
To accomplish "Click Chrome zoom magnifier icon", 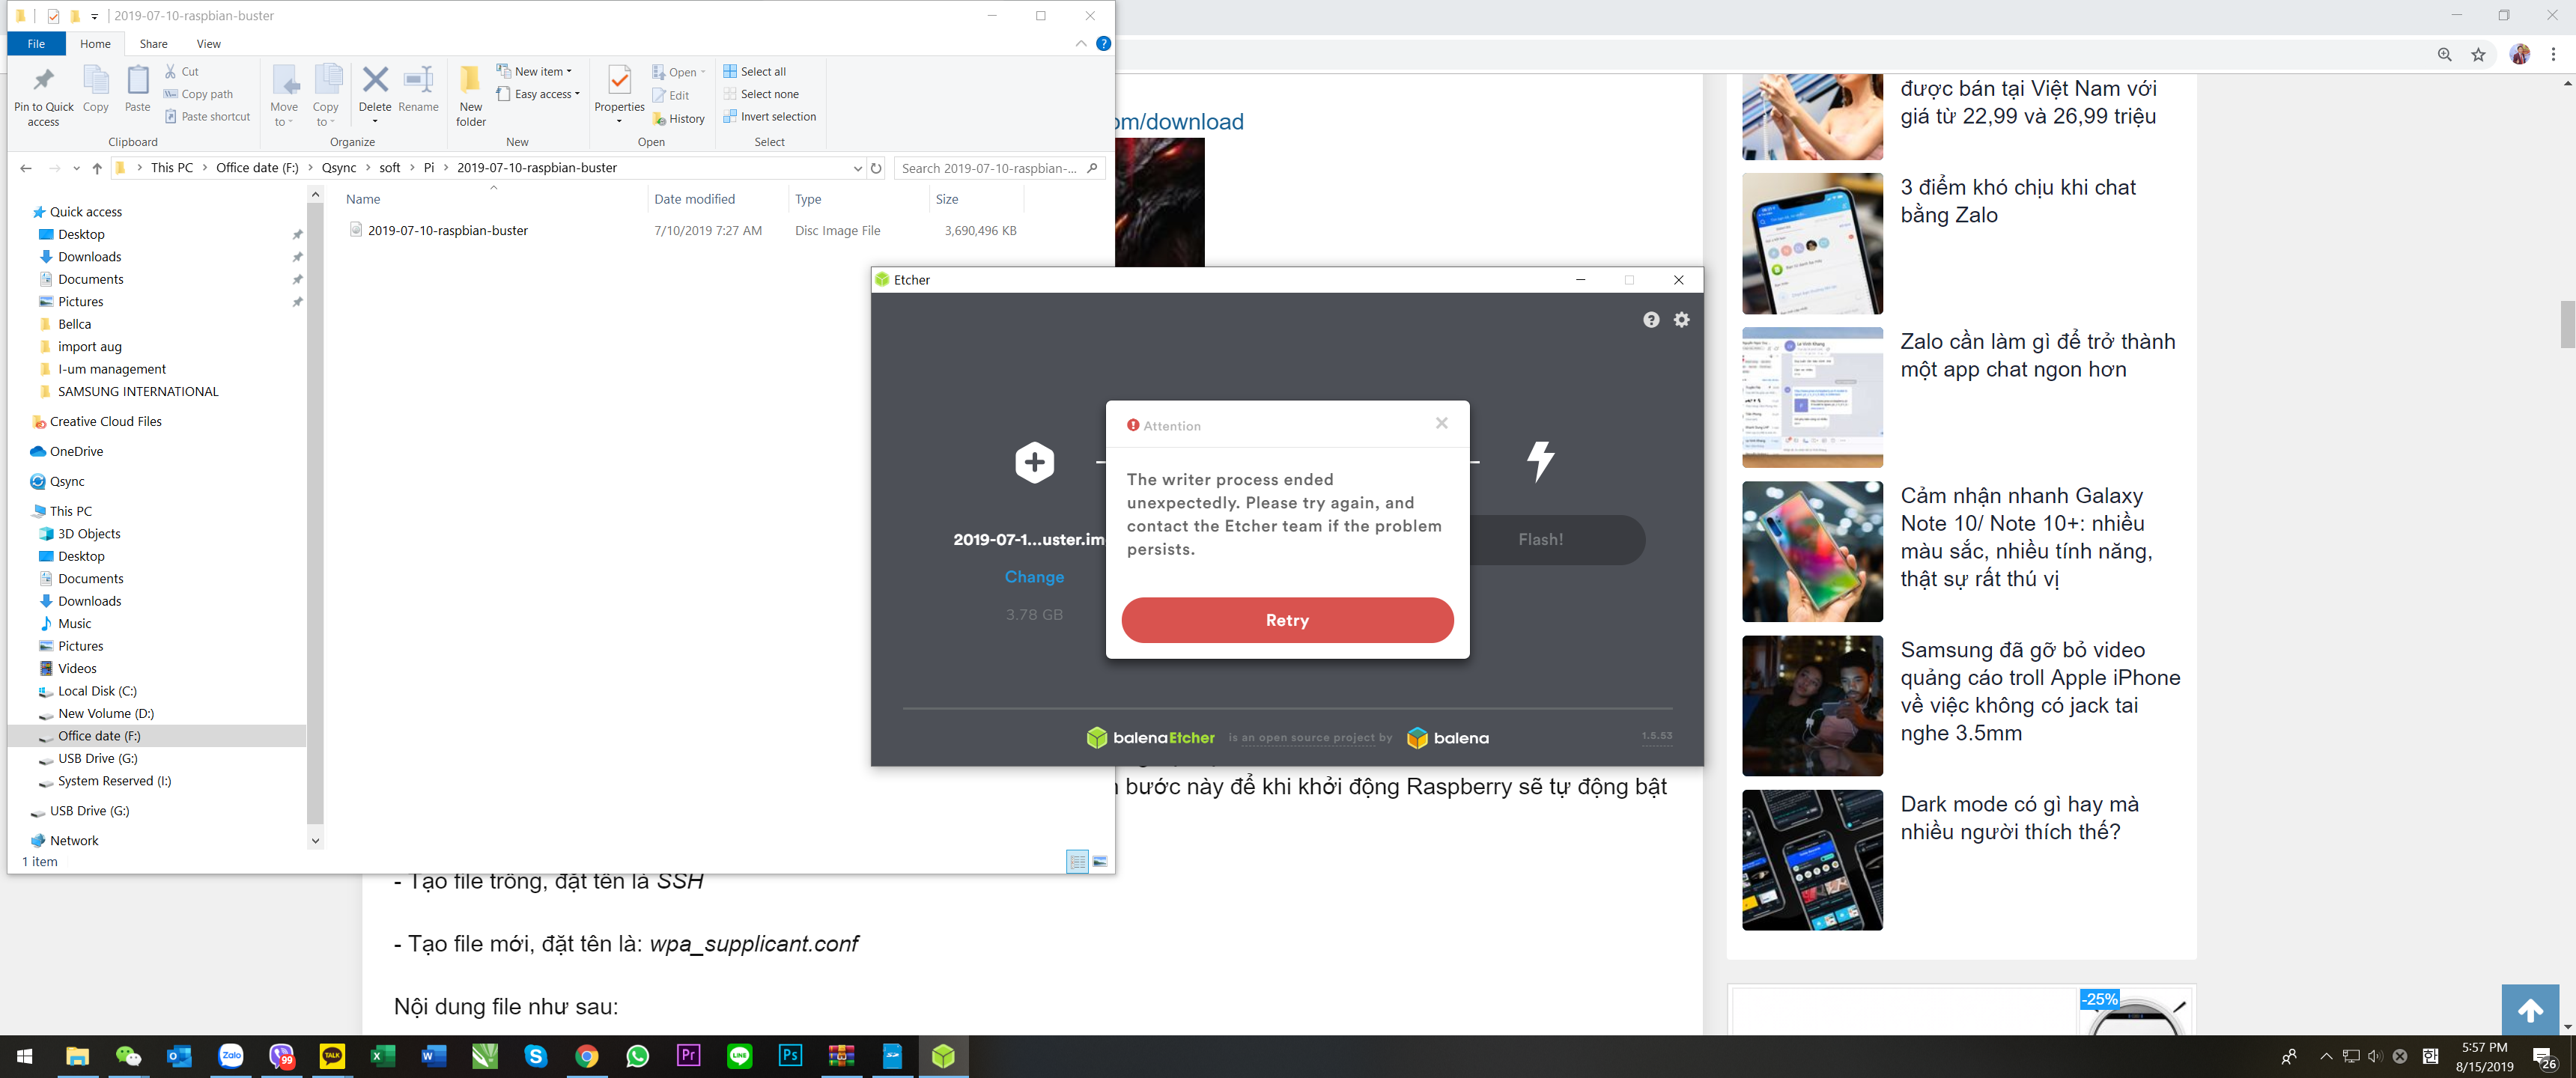I will [2444, 54].
